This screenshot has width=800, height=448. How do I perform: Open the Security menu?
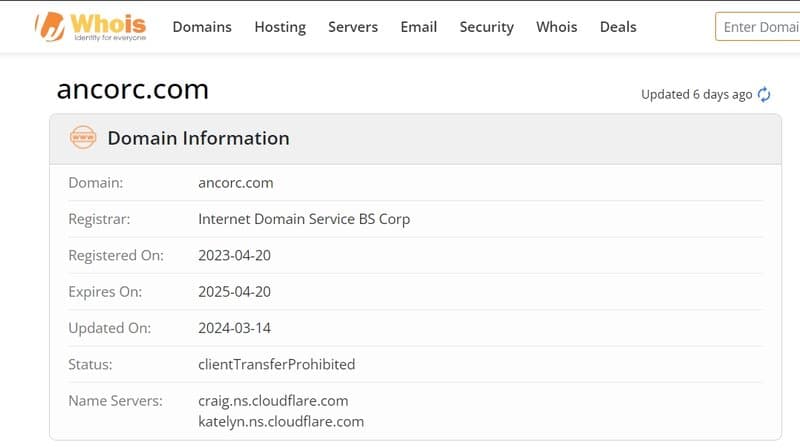tap(487, 27)
